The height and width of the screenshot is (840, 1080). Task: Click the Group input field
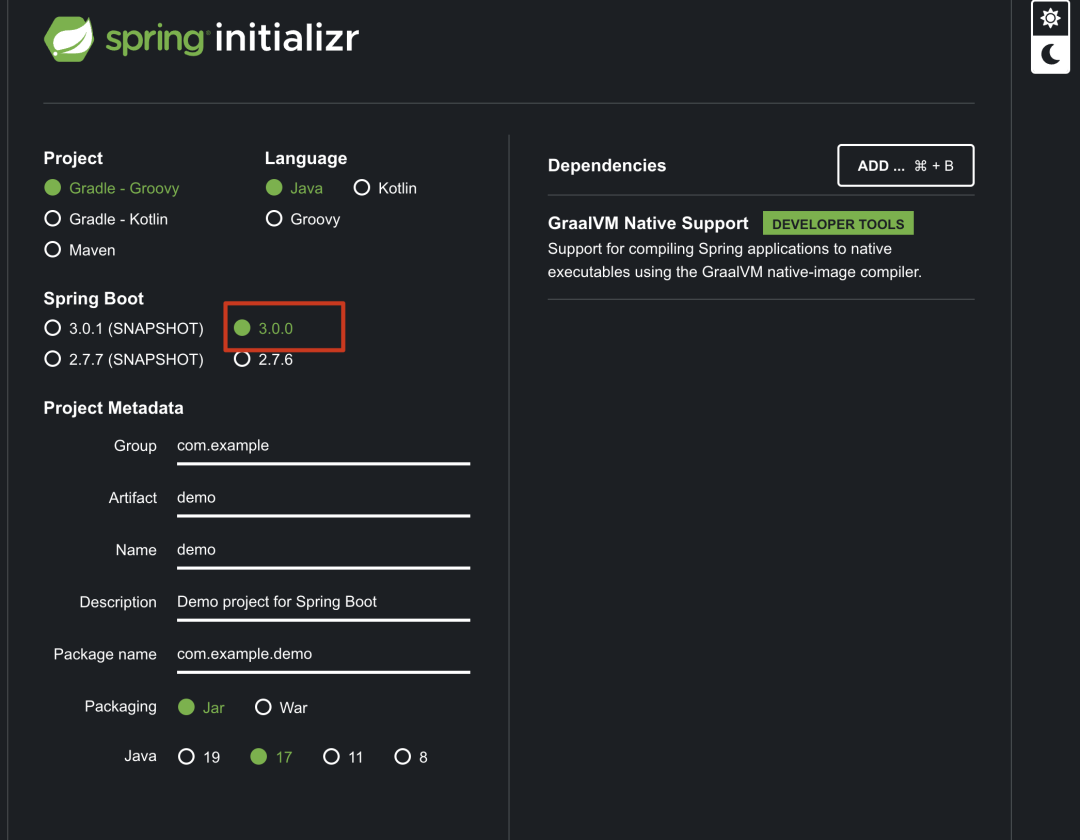click(x=322, y=446)
